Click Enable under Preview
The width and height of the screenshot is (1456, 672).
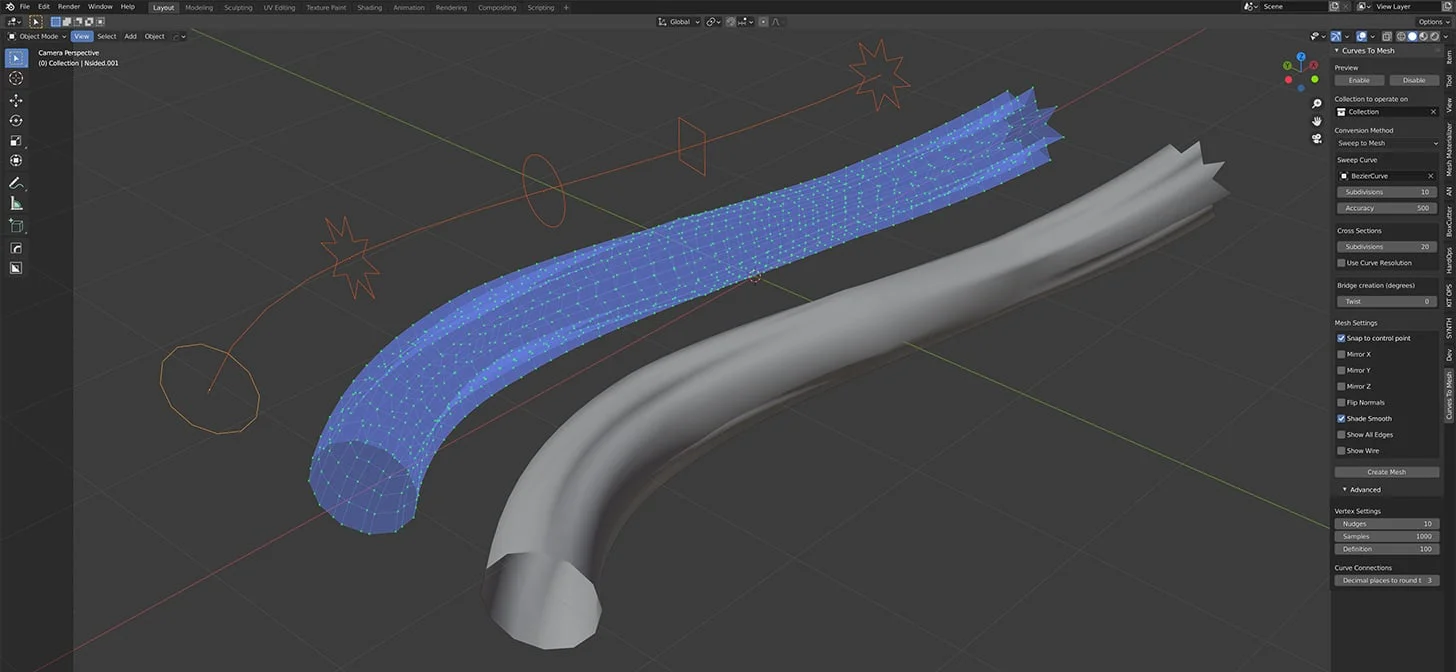point(1359,80)
